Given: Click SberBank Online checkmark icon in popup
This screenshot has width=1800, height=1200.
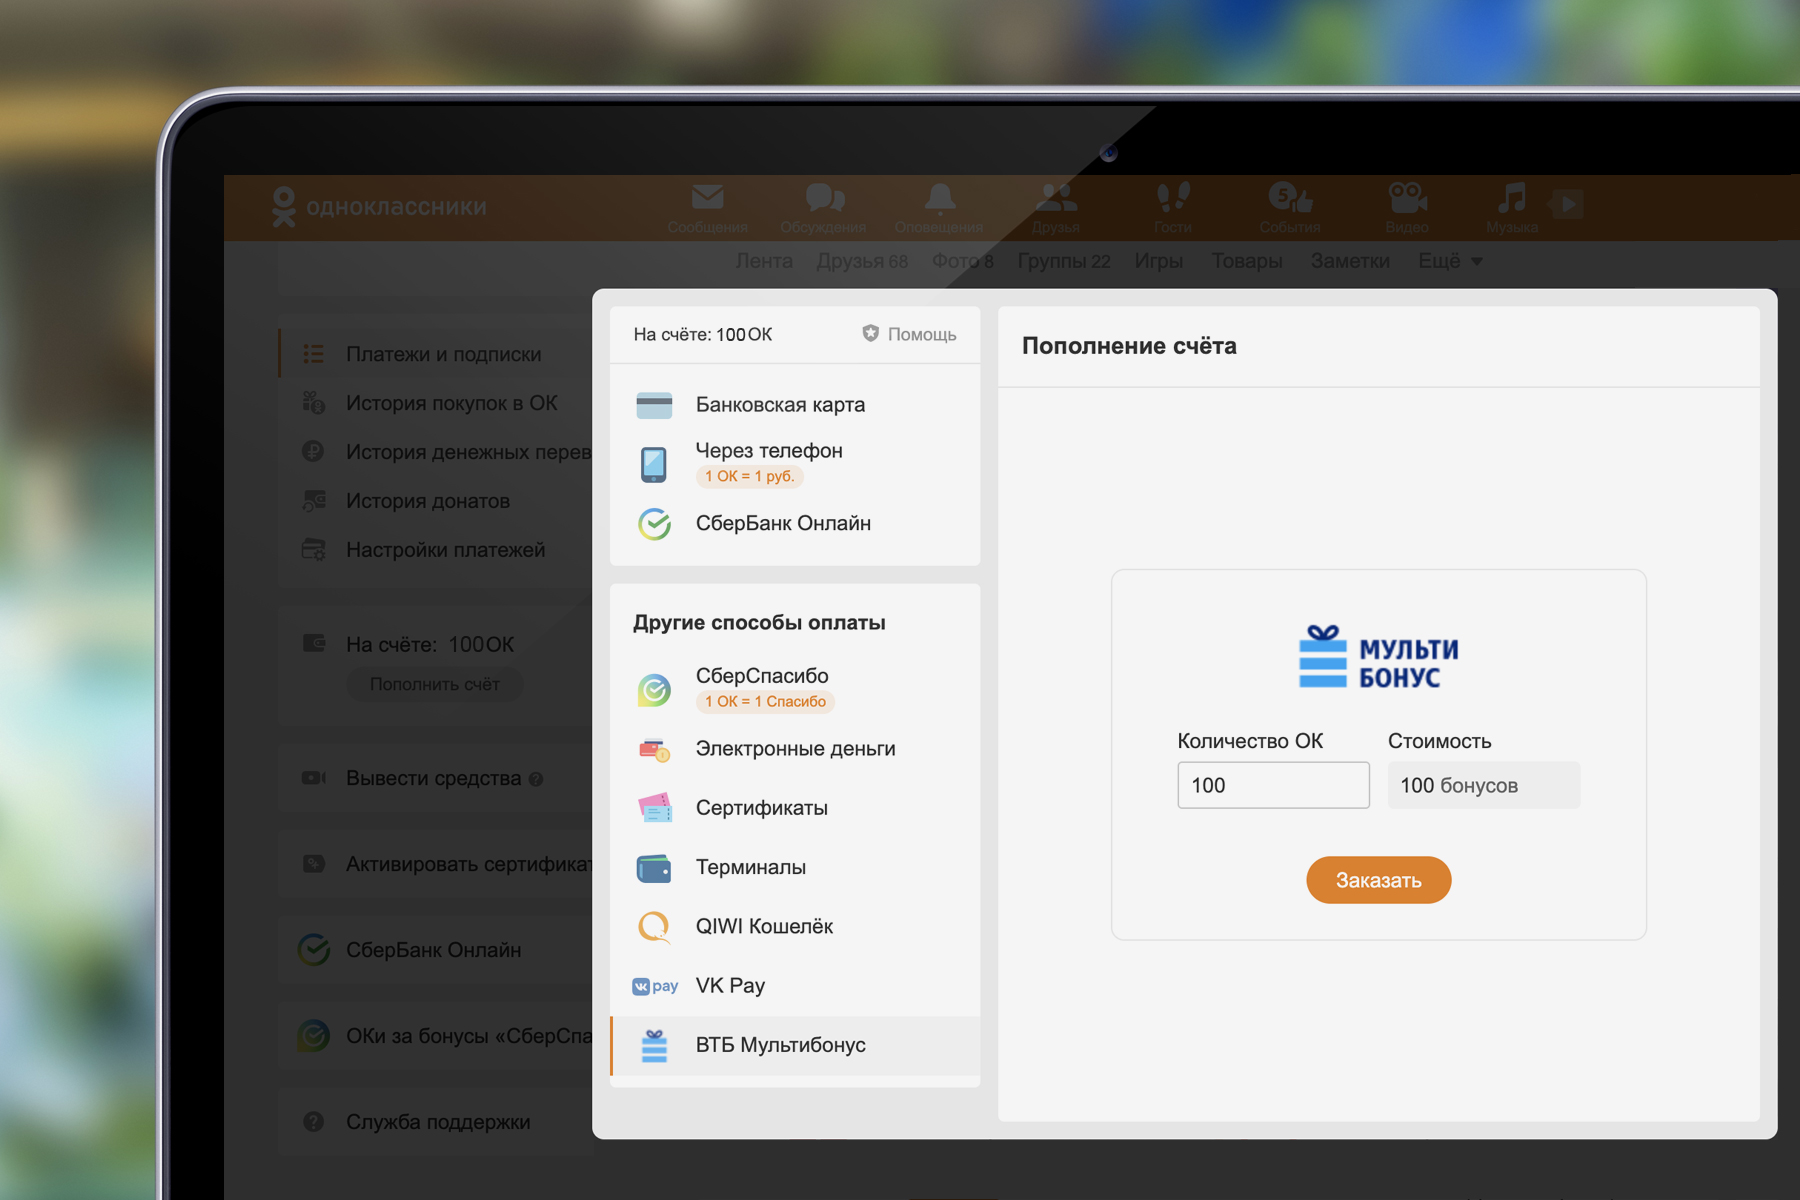Looking at the screenshot, I should [654, 523].
